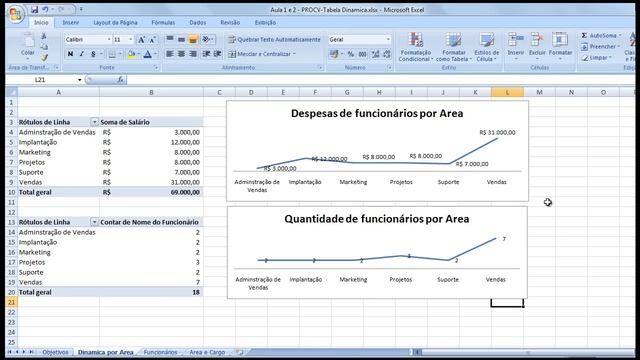The image size is (640, 360).
Task: Apply accounting currency format
Action: click(334, 54)
